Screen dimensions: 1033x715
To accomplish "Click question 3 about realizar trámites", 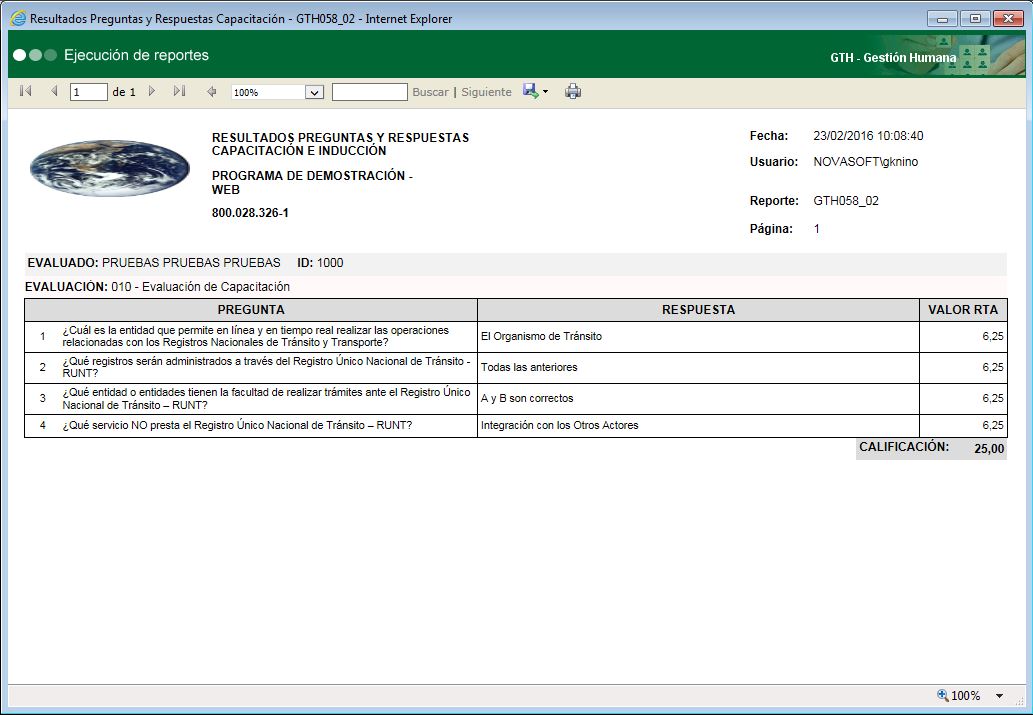I will tap(266, 398).
